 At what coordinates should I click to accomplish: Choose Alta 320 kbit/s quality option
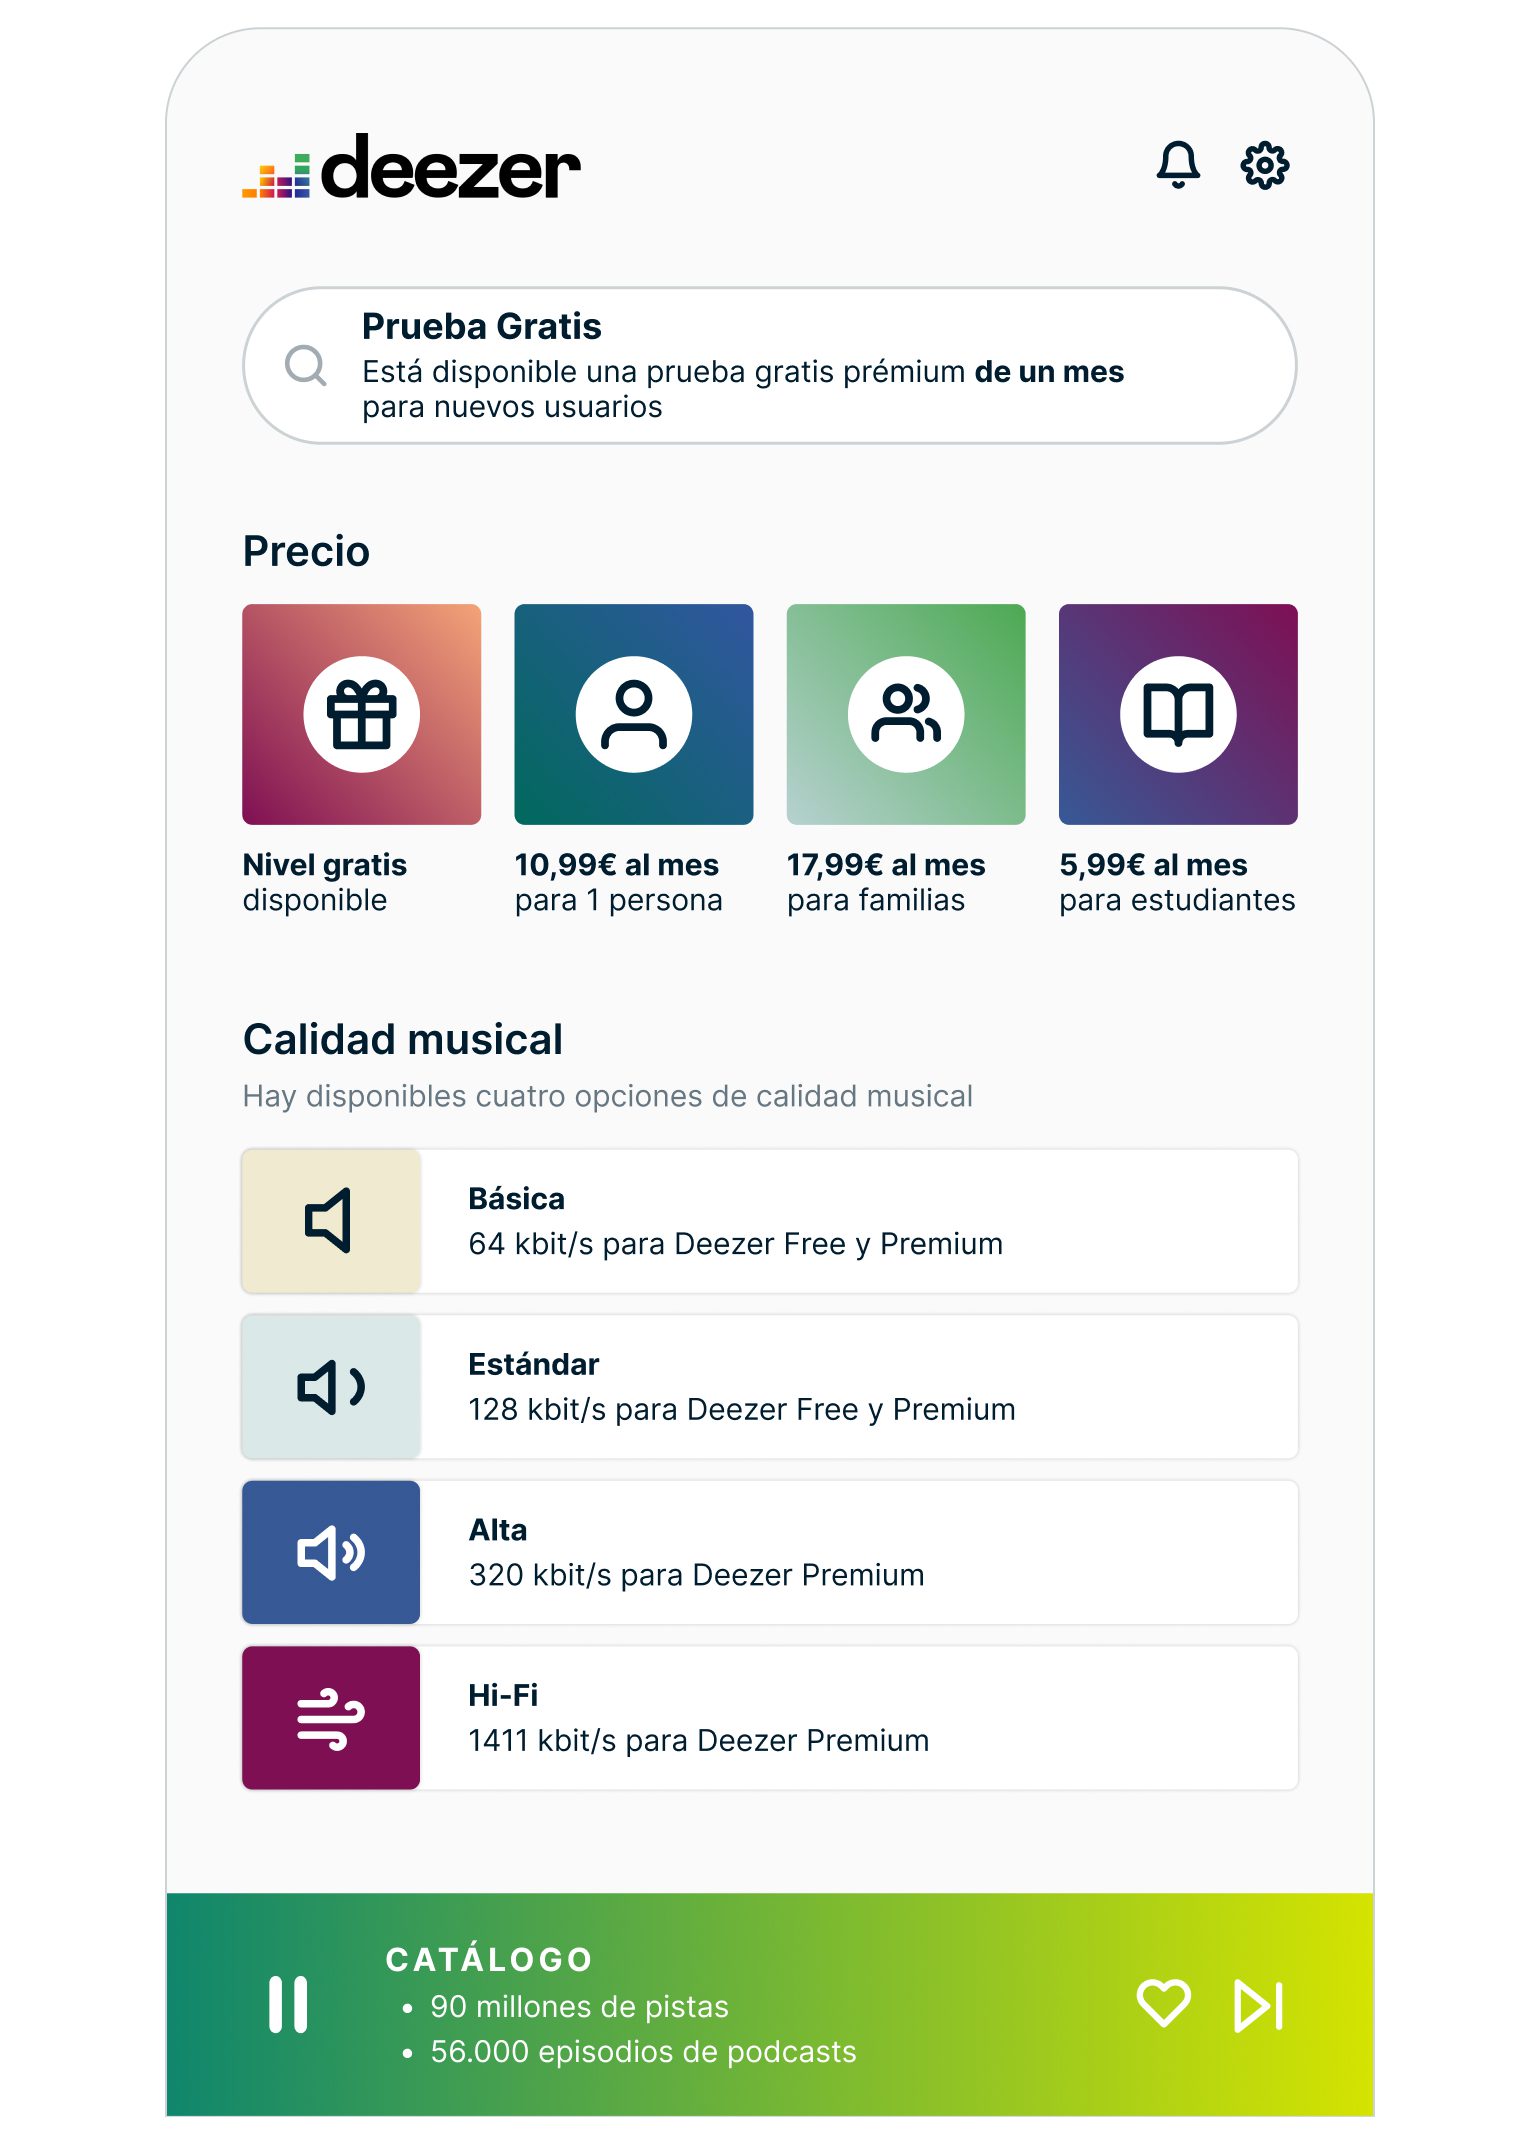pyautogui.click(x=770, y=1552)
